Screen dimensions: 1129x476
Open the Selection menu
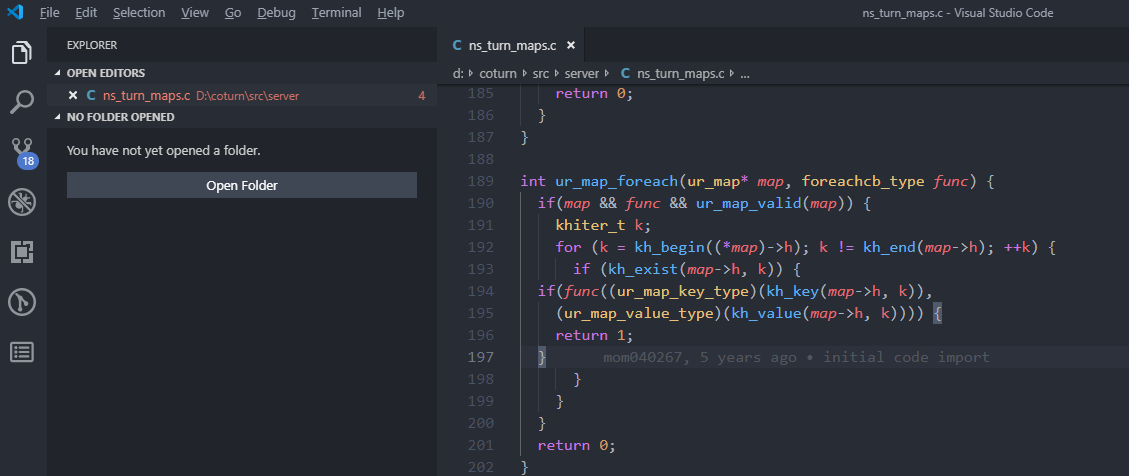tap(139, 12)
